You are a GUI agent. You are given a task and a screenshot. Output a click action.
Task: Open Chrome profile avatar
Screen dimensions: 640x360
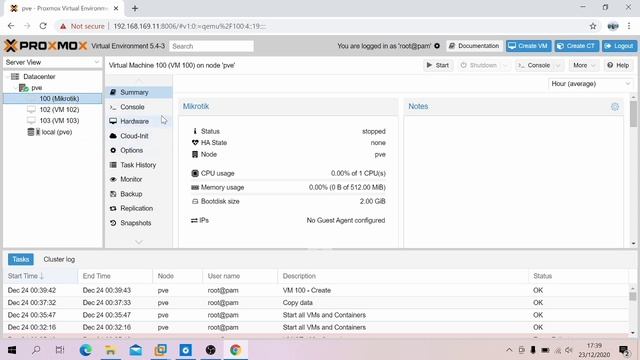[x=613, y=26]
